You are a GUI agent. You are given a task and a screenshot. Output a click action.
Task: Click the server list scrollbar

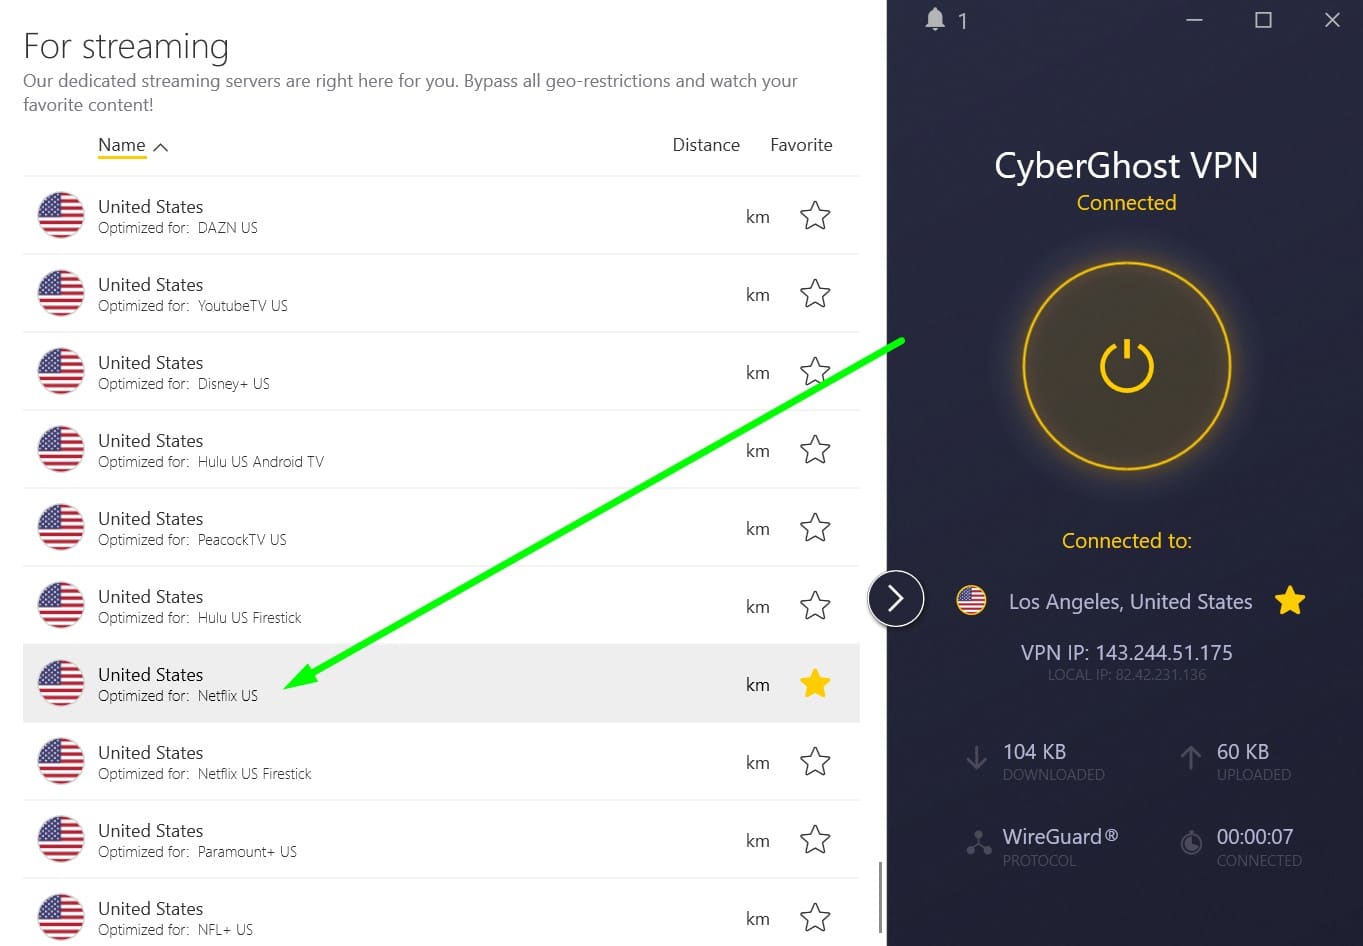pyautogui.click(x=880, y=896)
